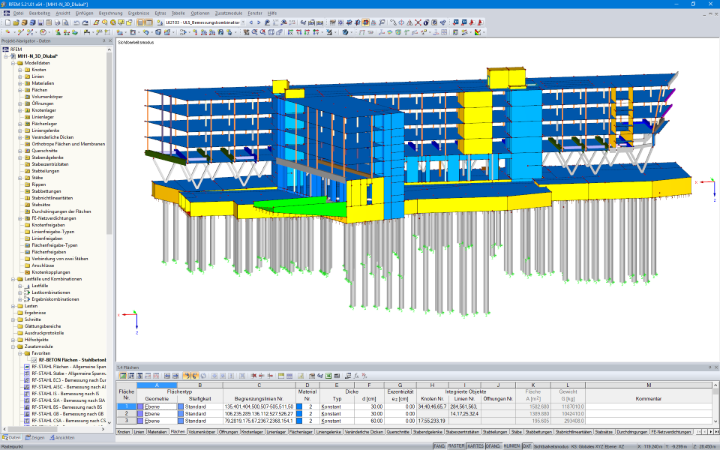Go to the previous load case with the left arrow

(x=251, y=22)
